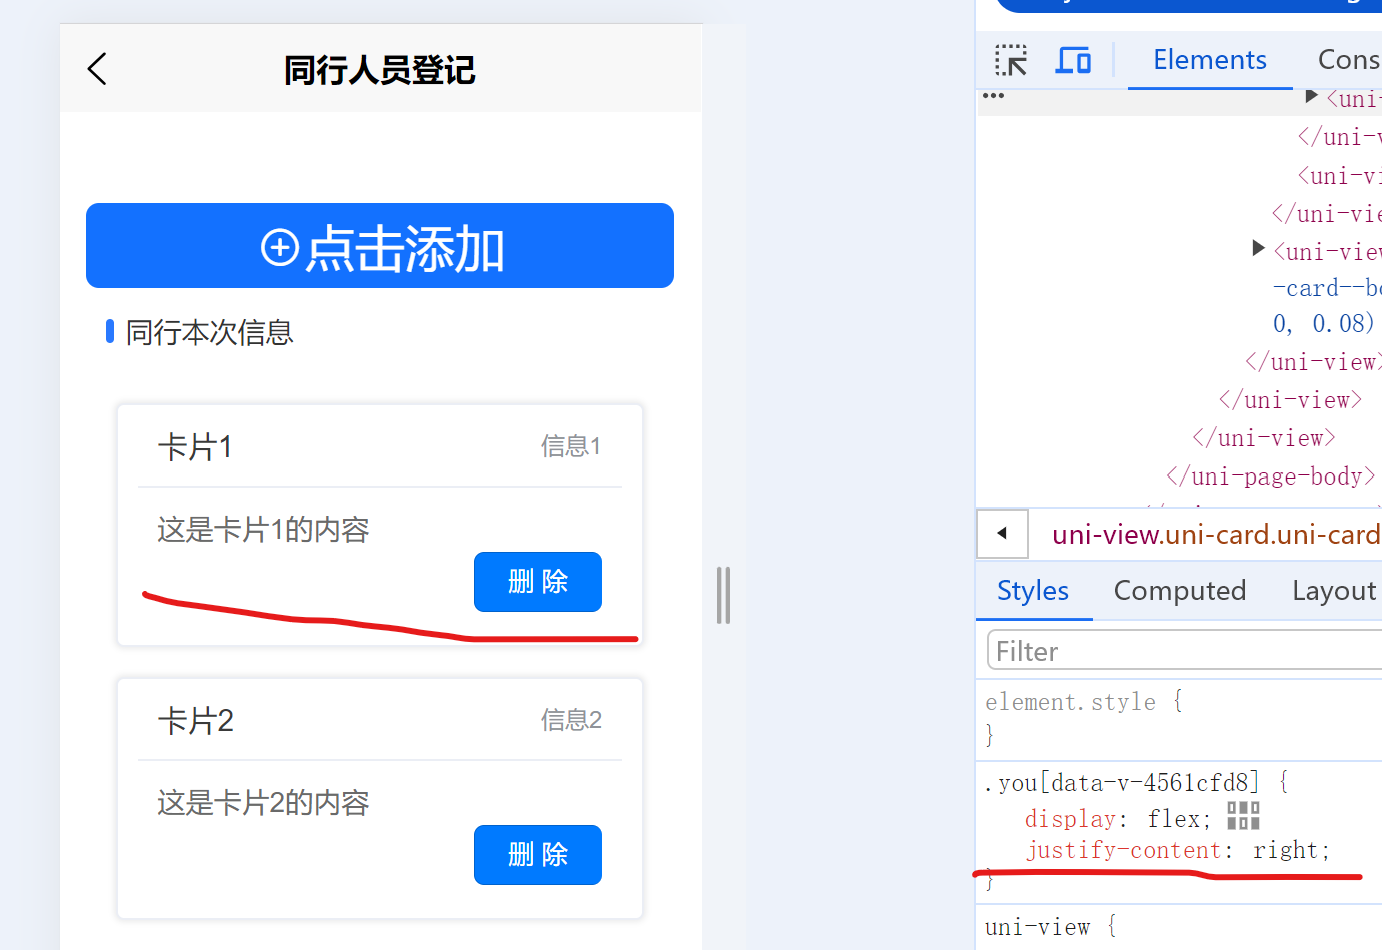Viewport: 1382px width, 950px height.
Task: Click the 信息1 extra text
Action: coord(571,446)
